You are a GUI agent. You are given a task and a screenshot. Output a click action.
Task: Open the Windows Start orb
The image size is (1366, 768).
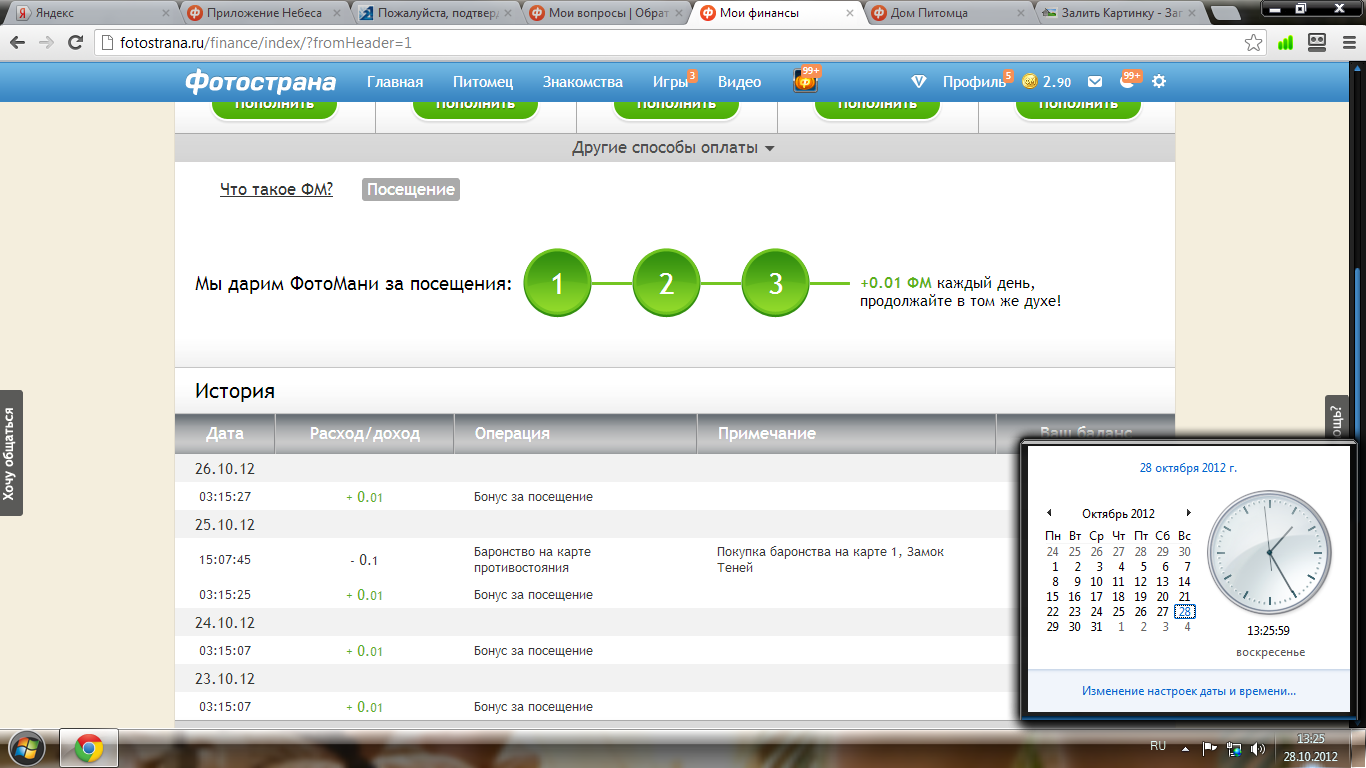(x=27, y=748)
